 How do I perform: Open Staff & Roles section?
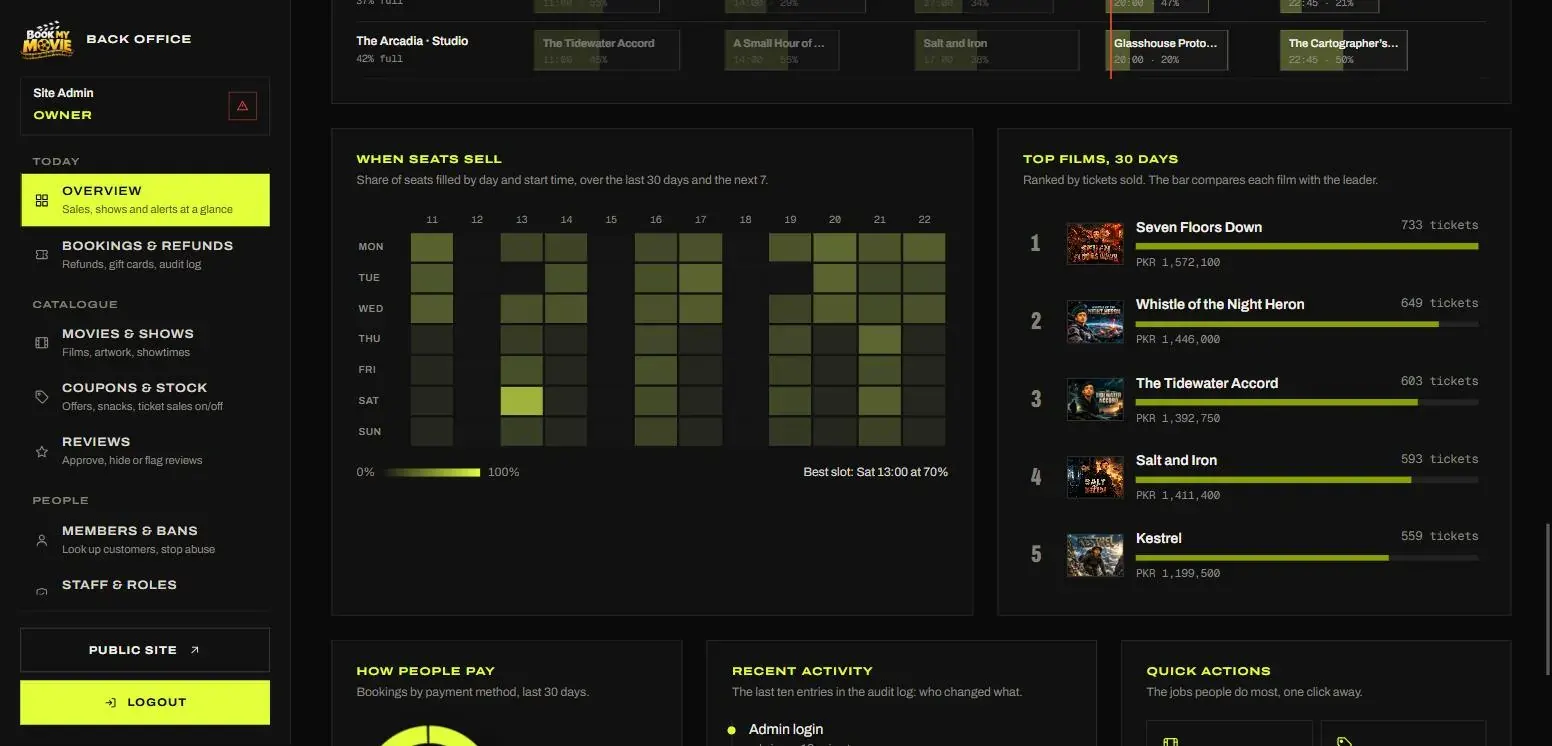pos(145,588)
